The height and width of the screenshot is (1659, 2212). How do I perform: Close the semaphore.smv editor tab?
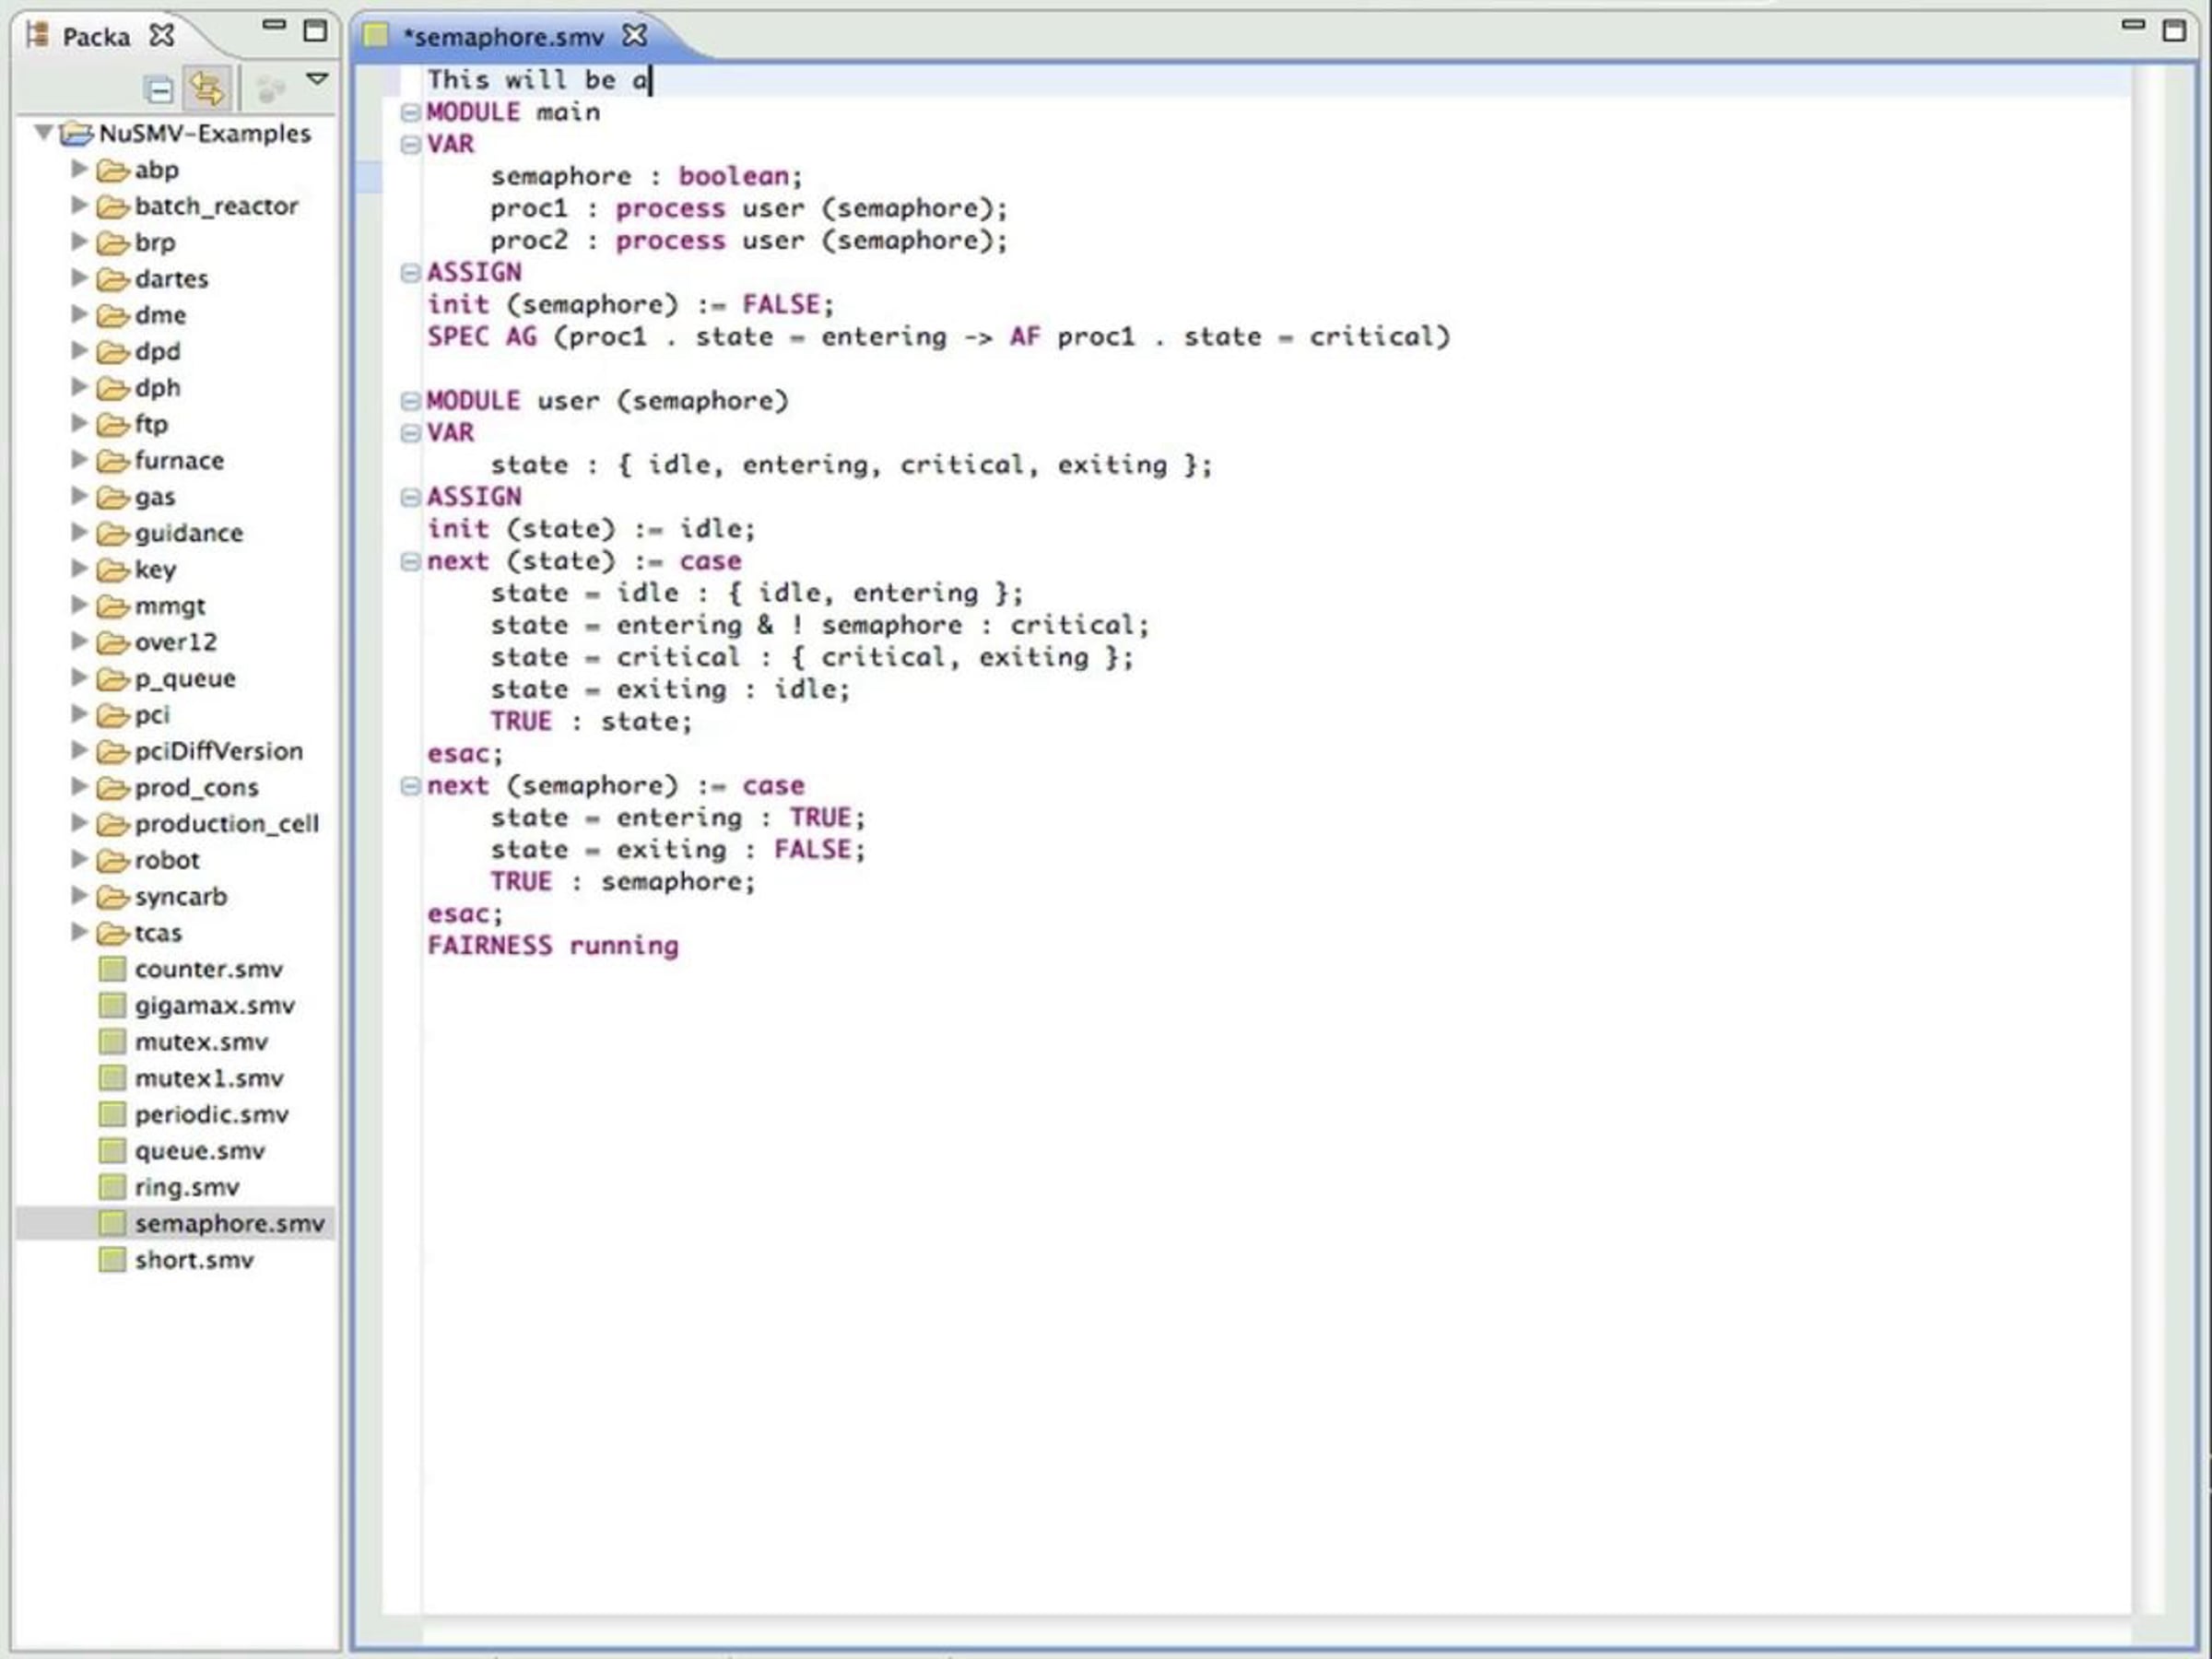point(635,36)
